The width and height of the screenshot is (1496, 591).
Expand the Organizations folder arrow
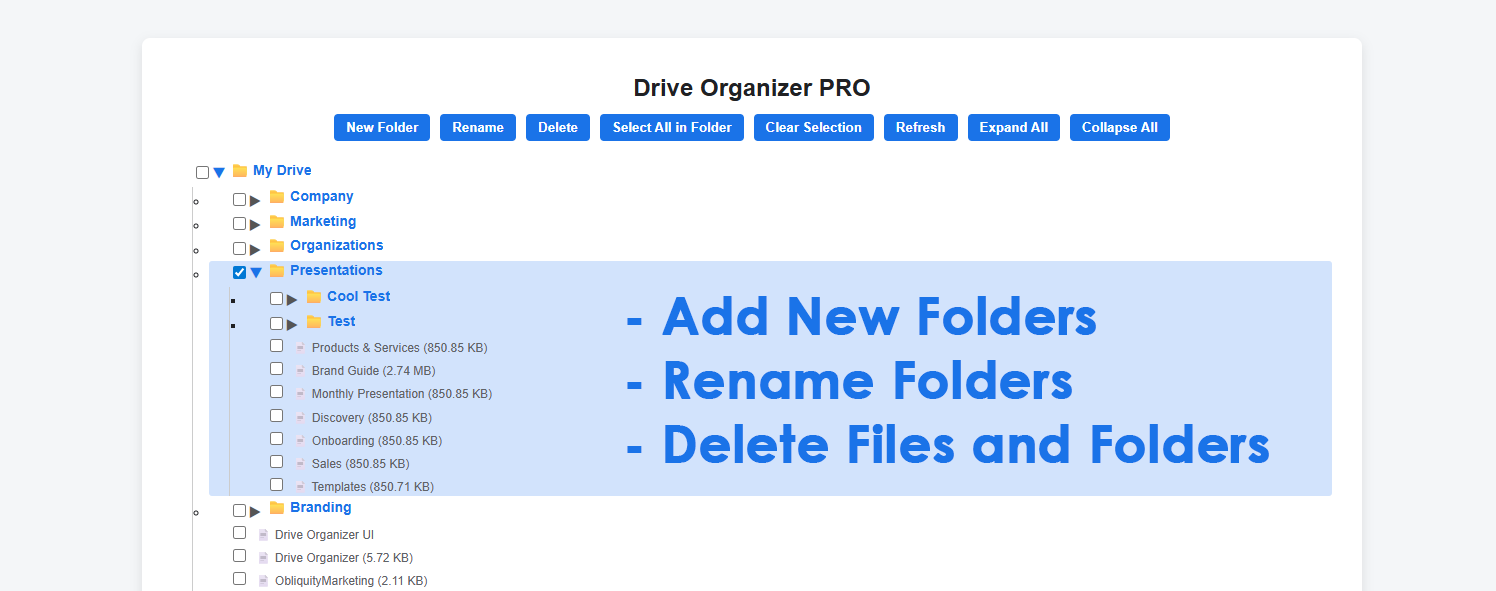click(x=255, y=249)
